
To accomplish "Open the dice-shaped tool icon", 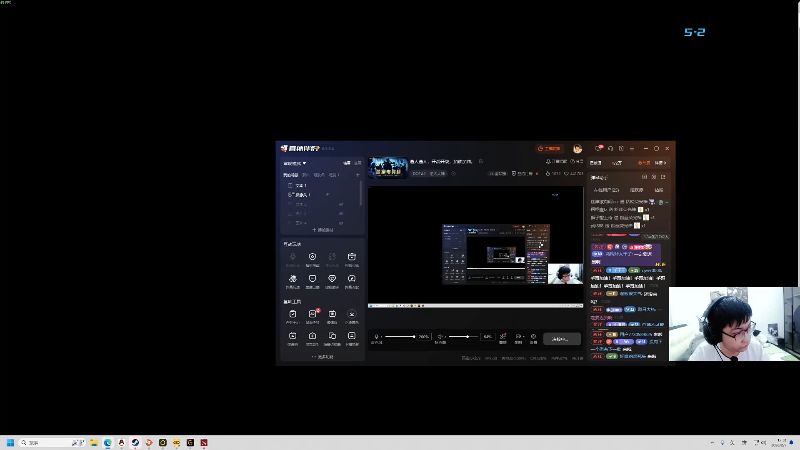I will (292, 279).
